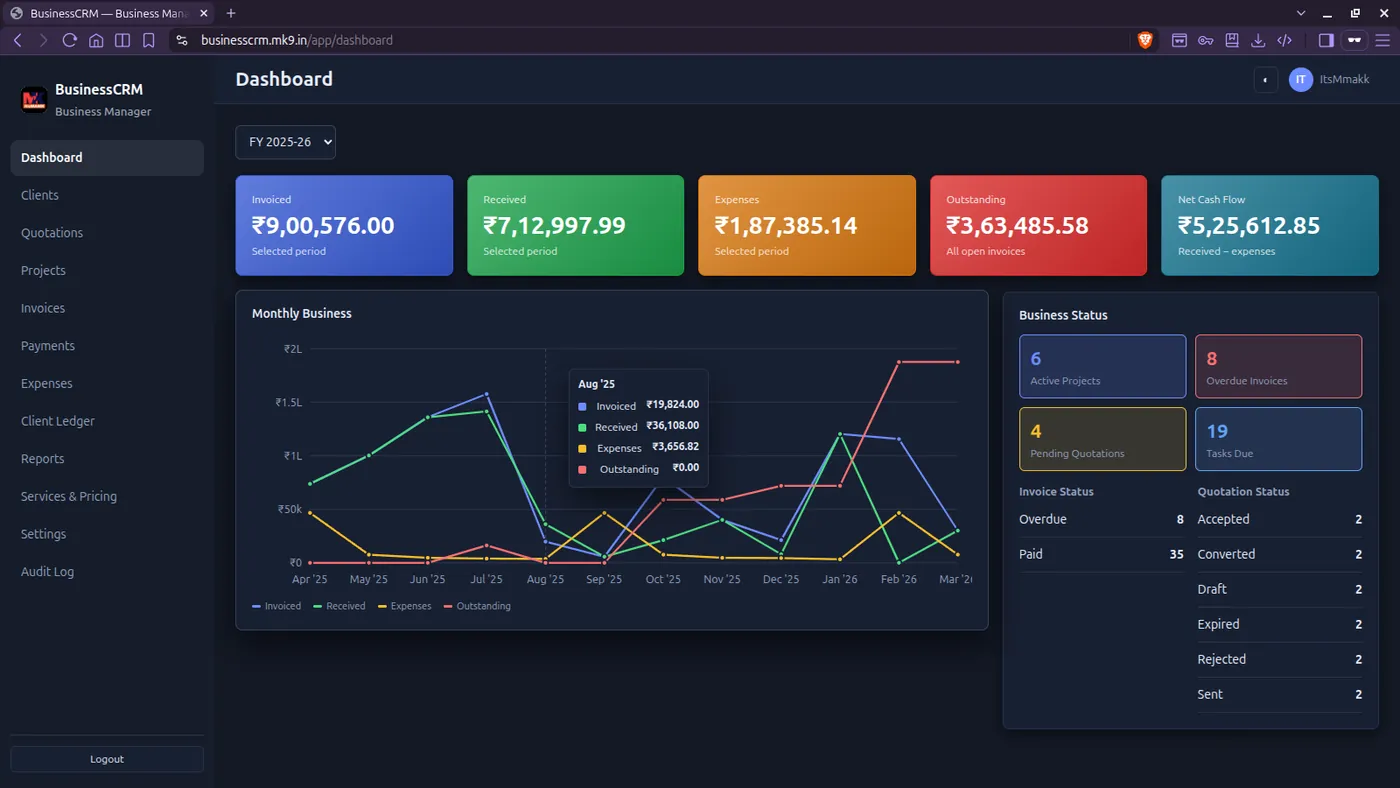Viewport: 1400px width, 788px height.
Task: Open the Tasks Due status card
Action: 1279,439
